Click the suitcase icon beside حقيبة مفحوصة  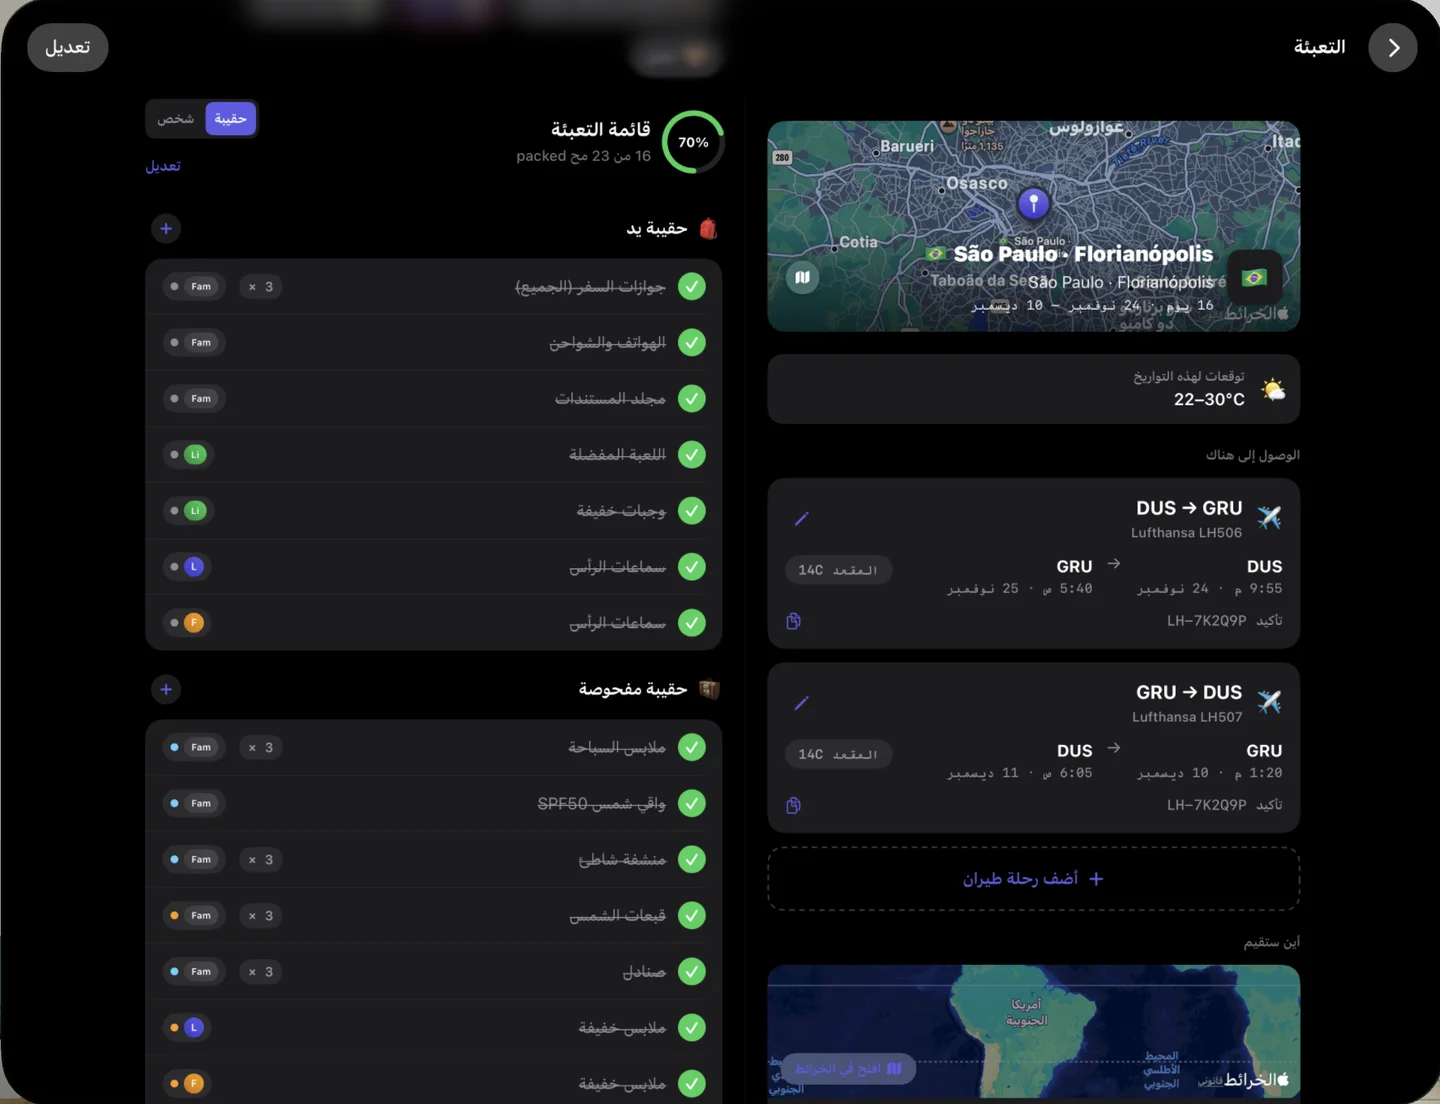coord(709,689)
